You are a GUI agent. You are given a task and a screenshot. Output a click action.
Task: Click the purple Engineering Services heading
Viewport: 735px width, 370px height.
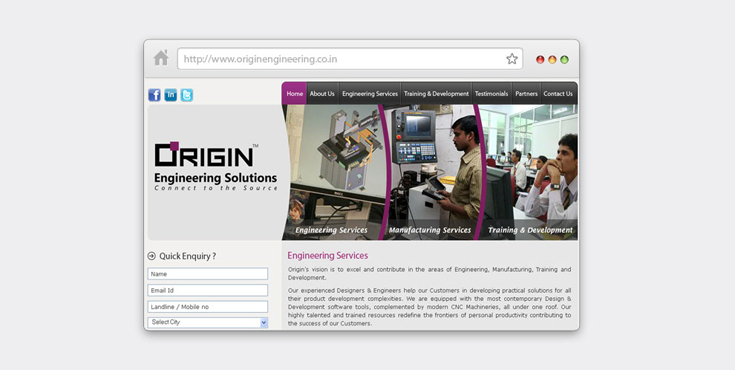click(x=328, y=256)
